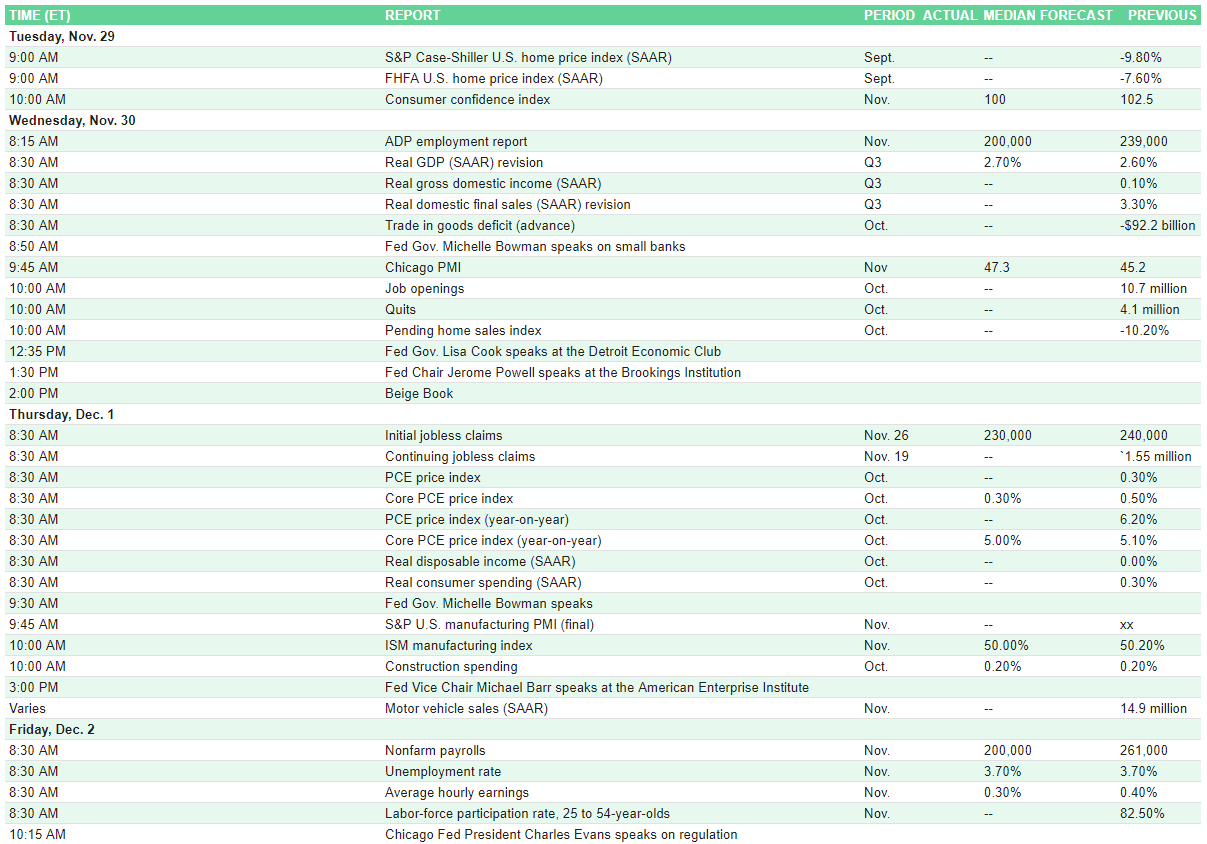Screen dimensions: 1207x844
Task: Click the PERIOD column header
Action: pyautogui.click(x=889, y=15)
